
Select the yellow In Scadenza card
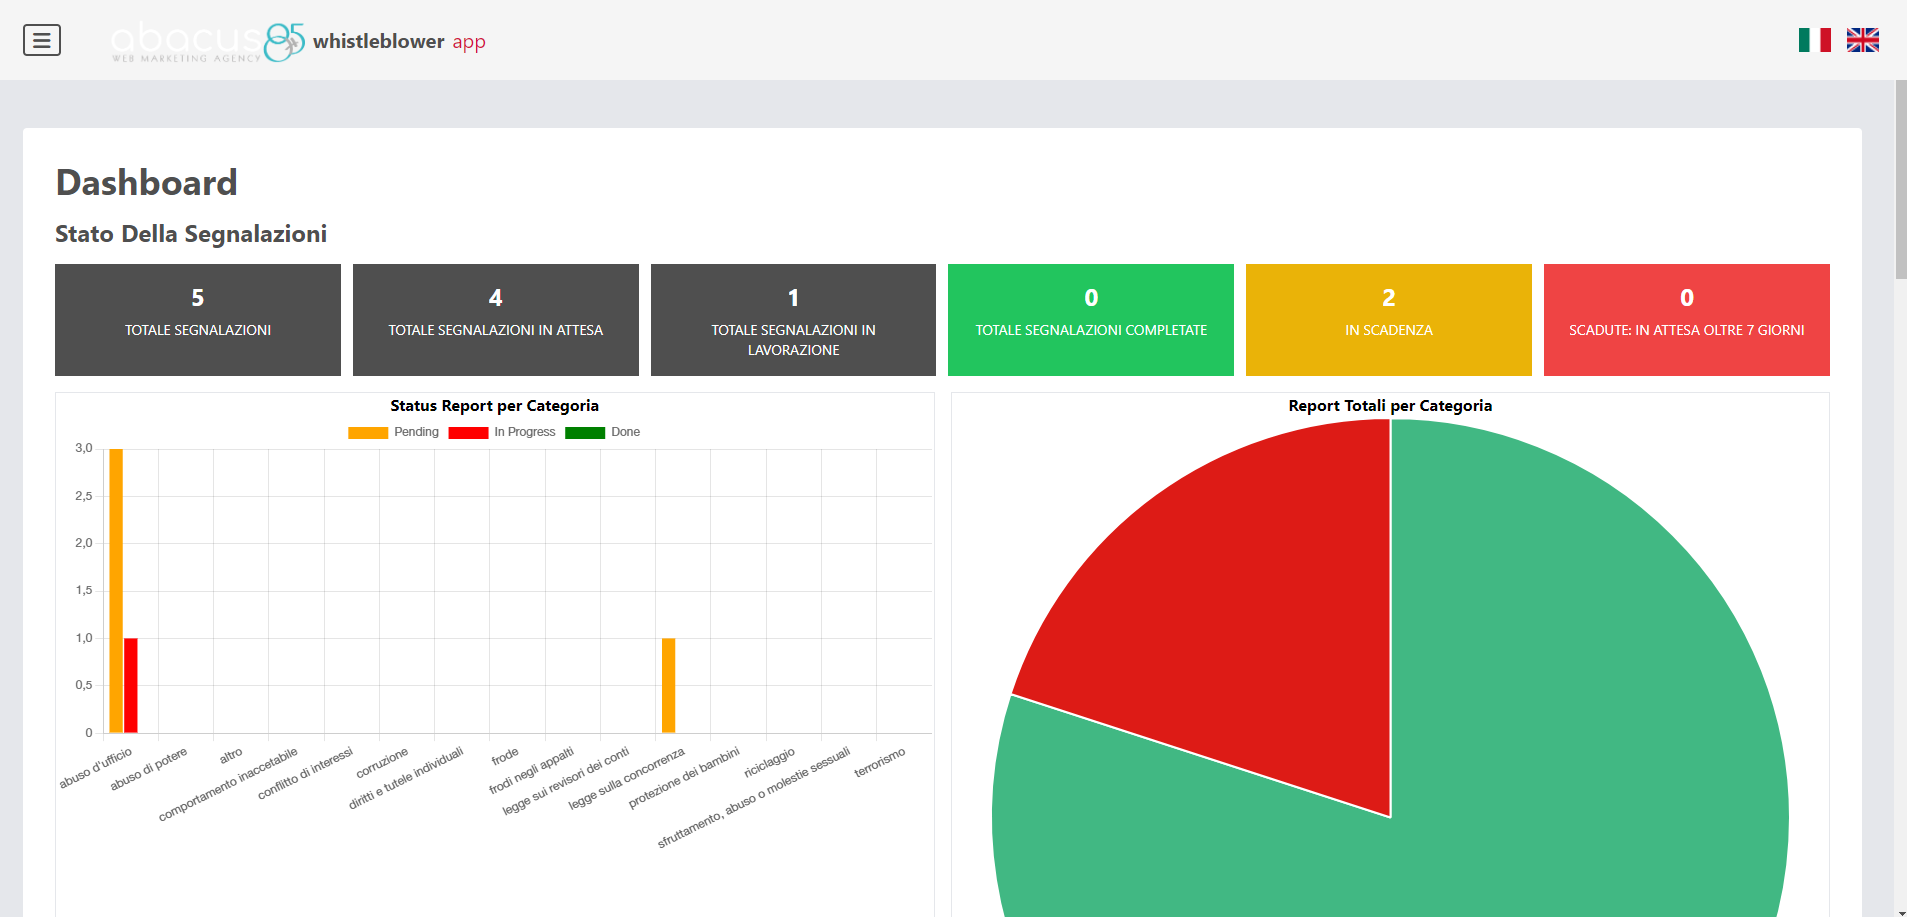tap(1388, 320)
